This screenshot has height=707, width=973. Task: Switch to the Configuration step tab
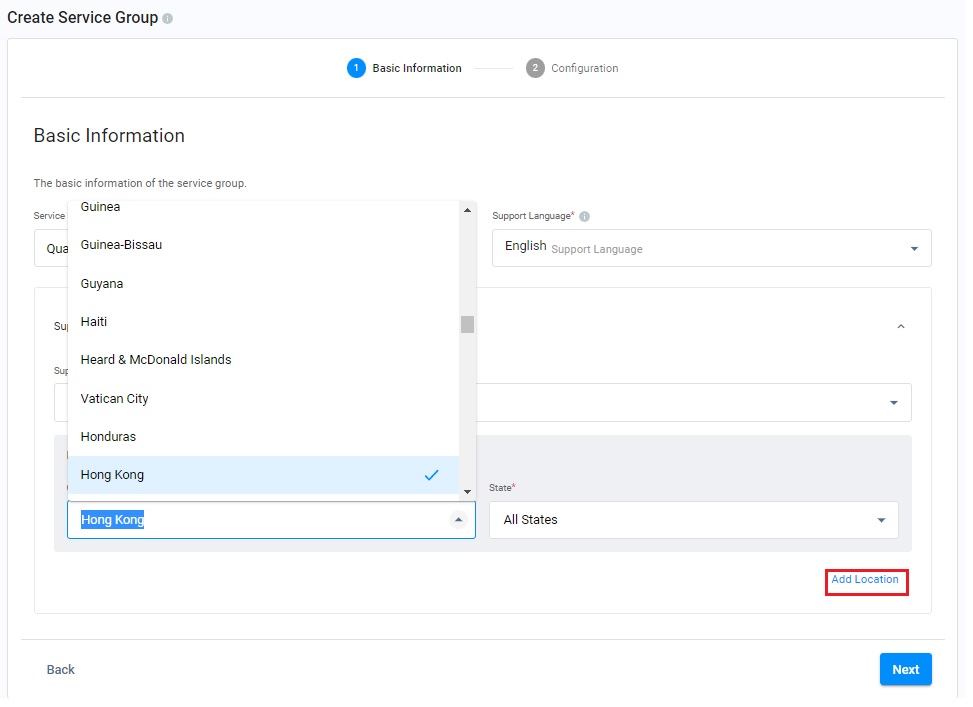[584, 68]
